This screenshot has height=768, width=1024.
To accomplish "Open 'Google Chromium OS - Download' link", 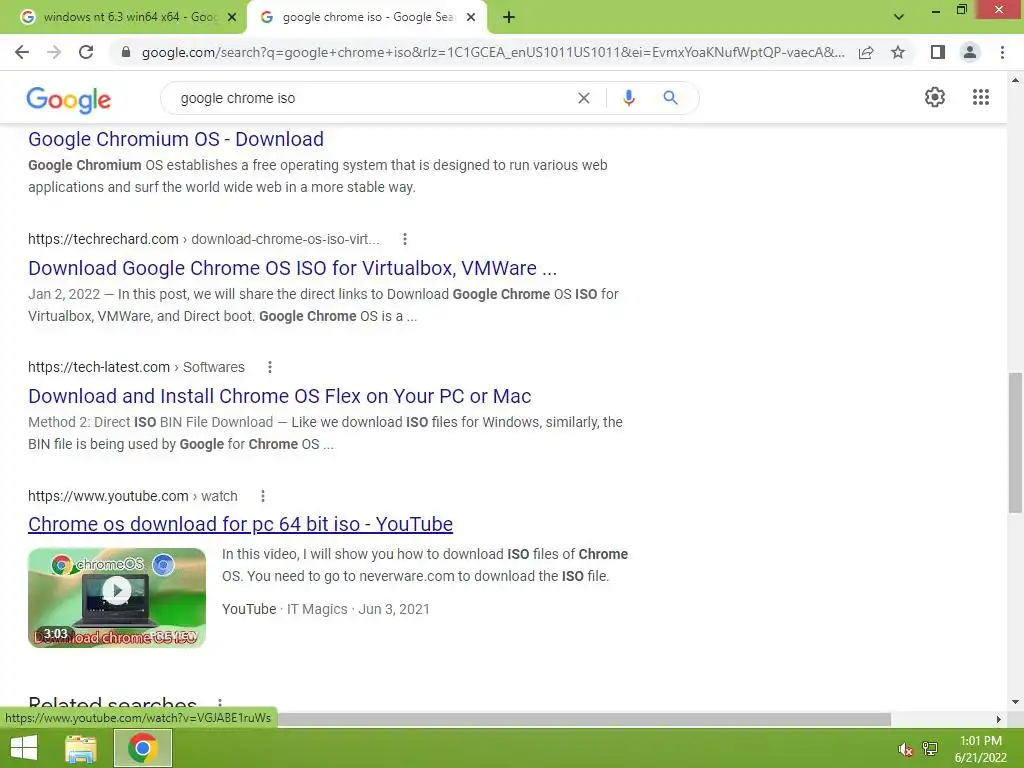I will click(176, 139).
